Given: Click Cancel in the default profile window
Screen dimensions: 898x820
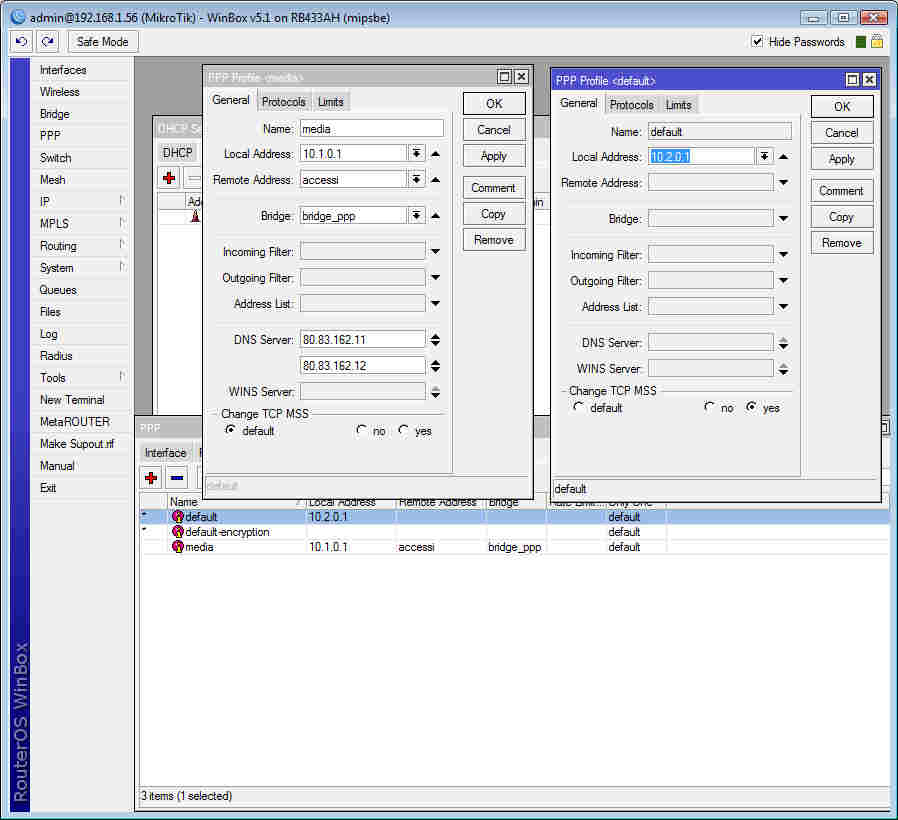Looking at the screenshot, I should (841, 133).
